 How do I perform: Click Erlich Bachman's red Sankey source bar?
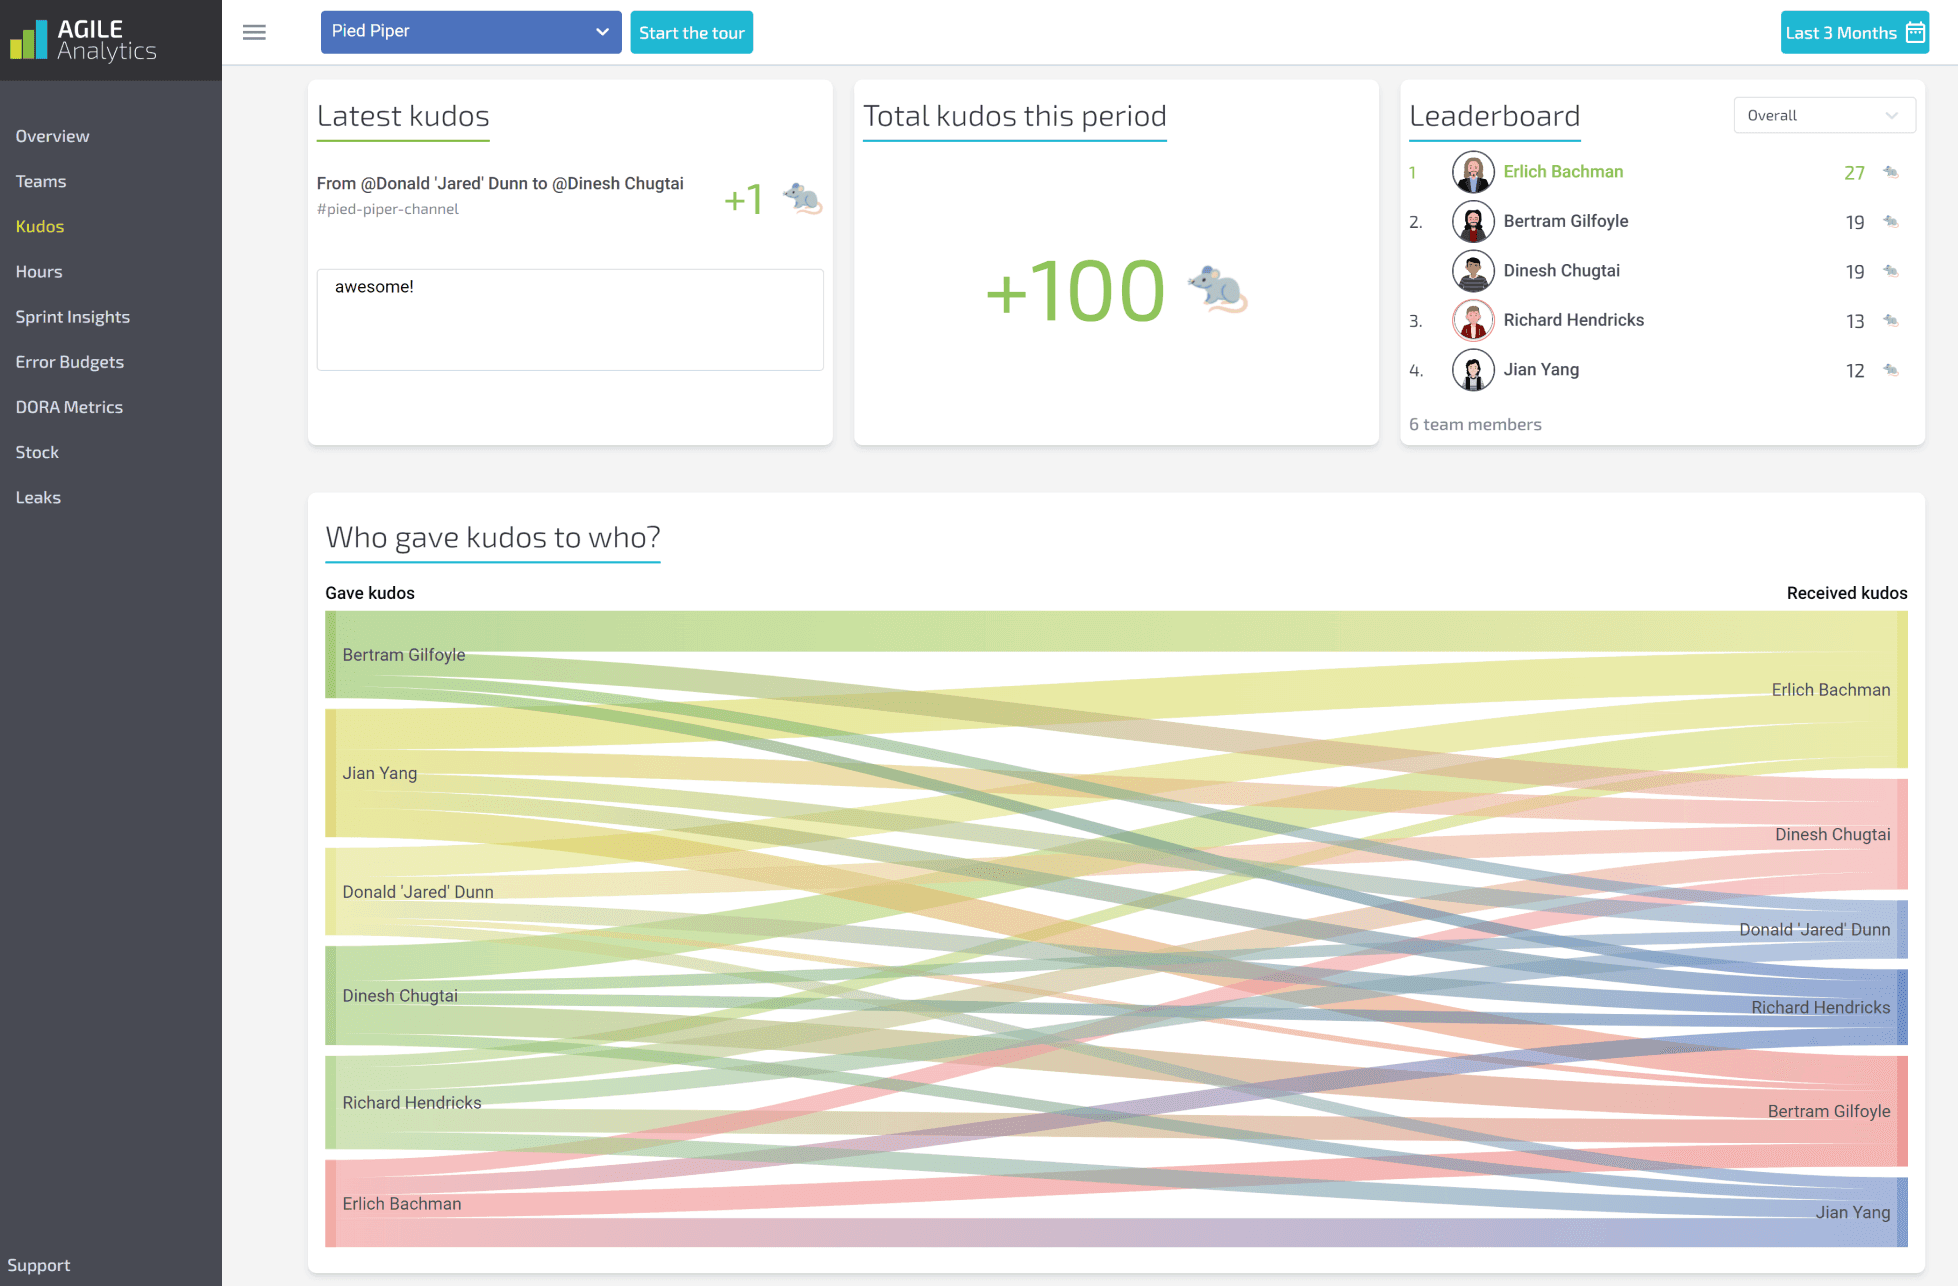point(330,1203)
